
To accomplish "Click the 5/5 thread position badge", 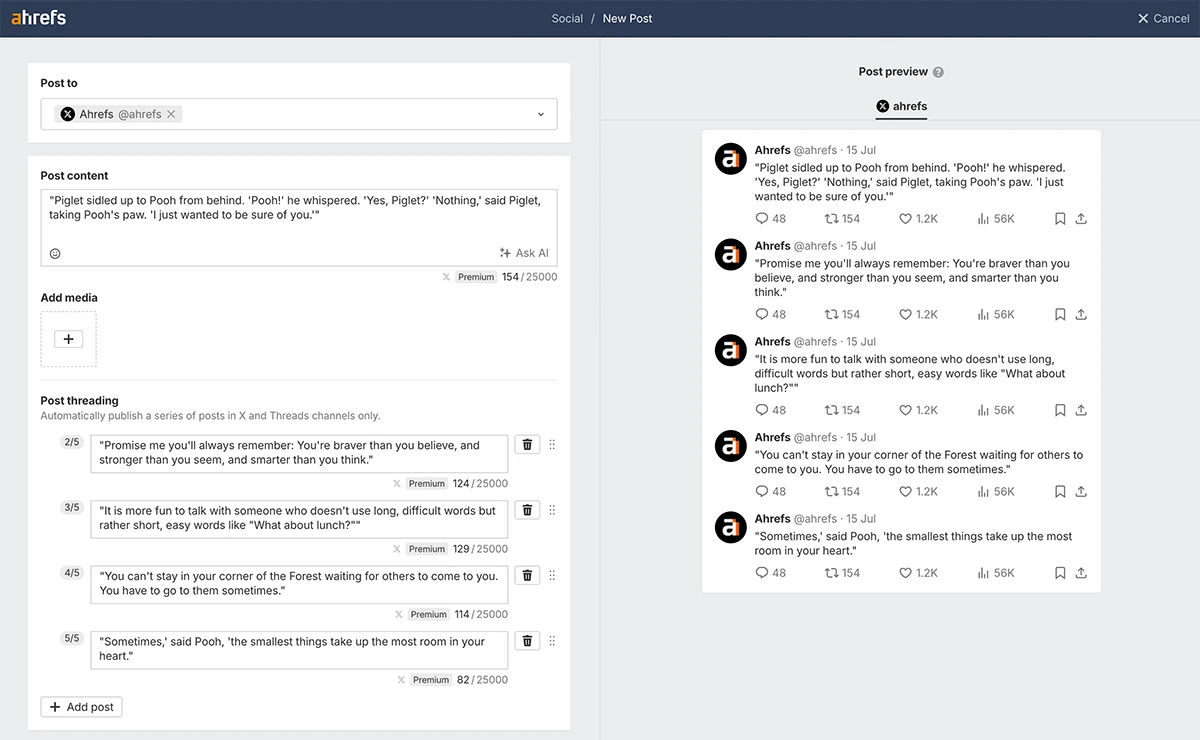I will [x=71, y=638].
